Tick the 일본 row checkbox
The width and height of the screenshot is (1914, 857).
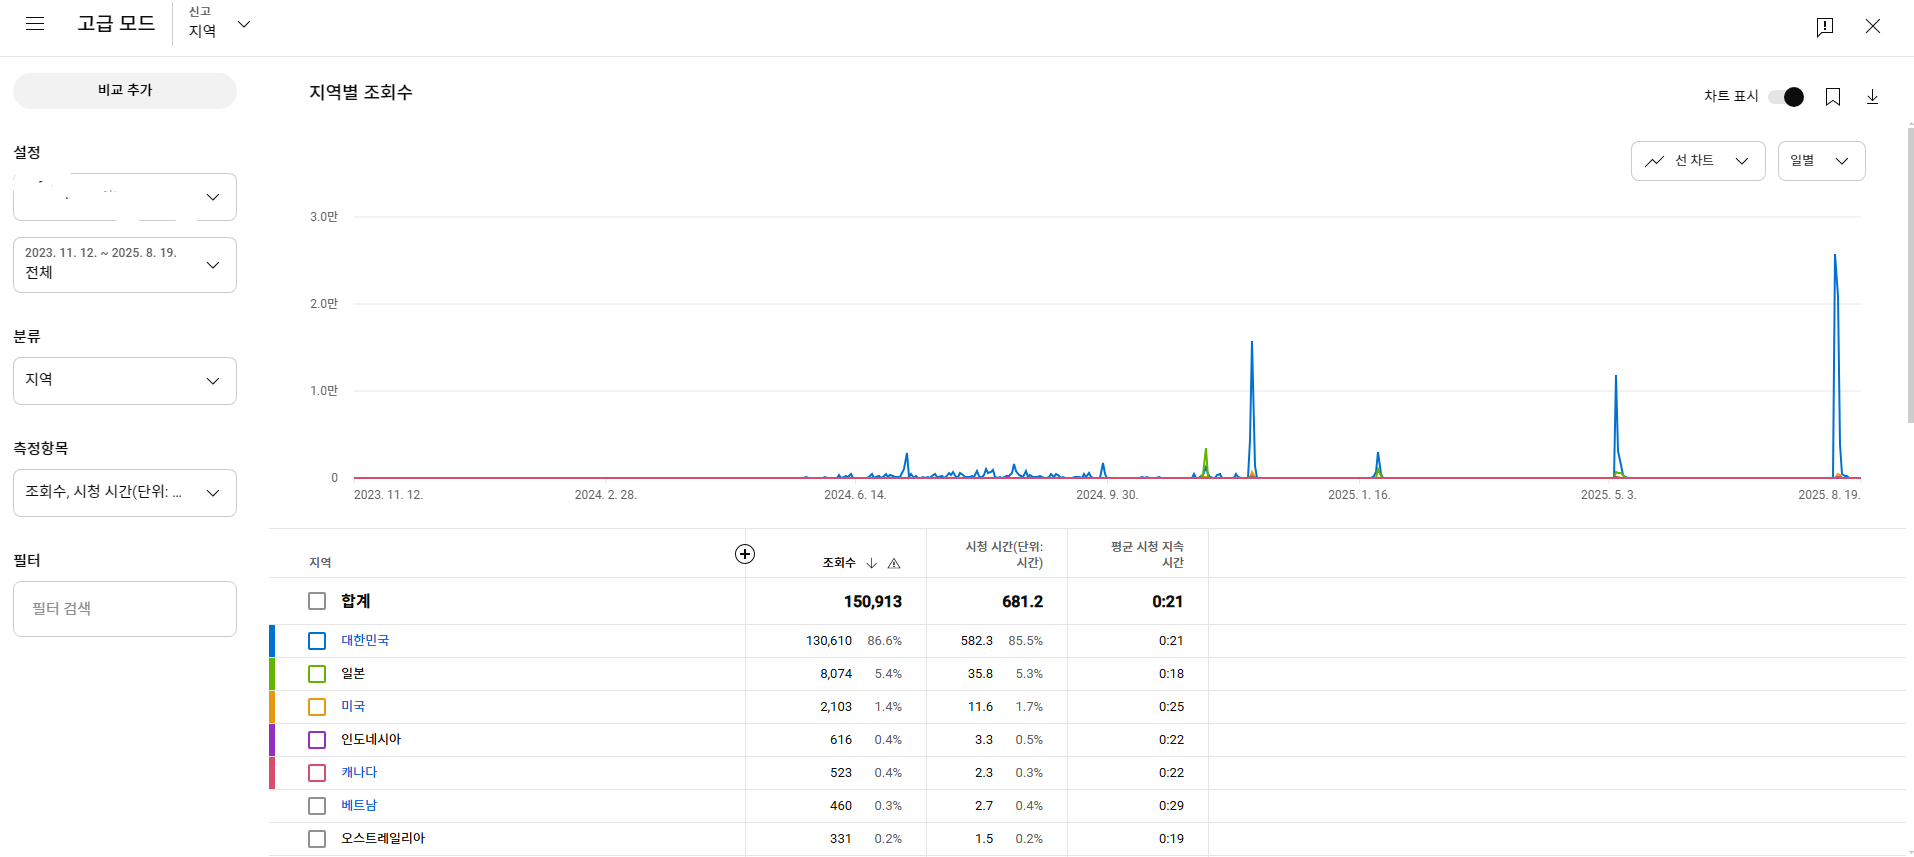pyautogui.click(x=317, y=674)
